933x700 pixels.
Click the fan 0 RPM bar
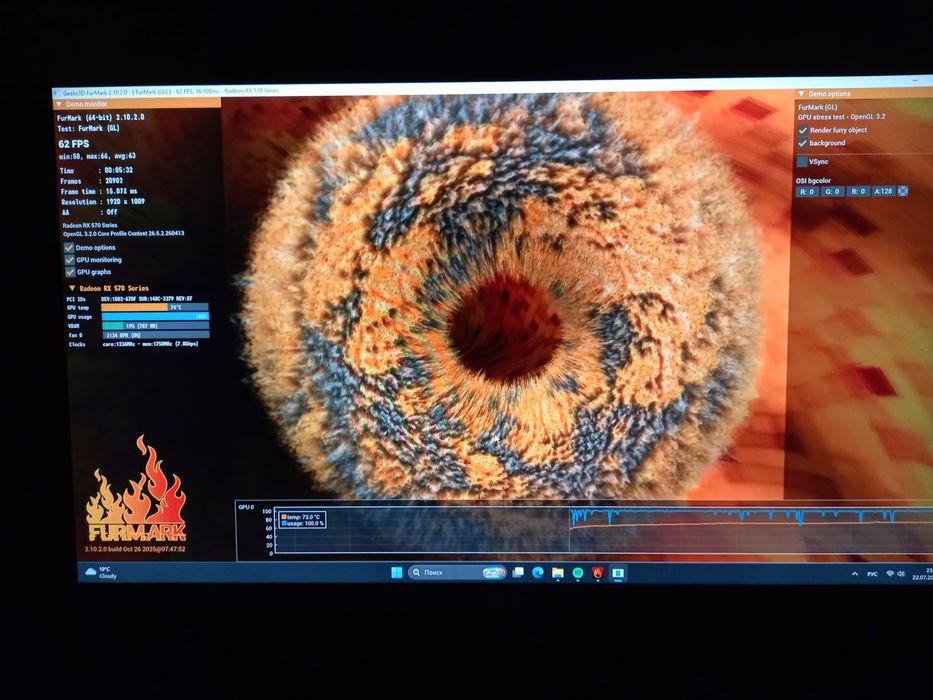point(155,335)
